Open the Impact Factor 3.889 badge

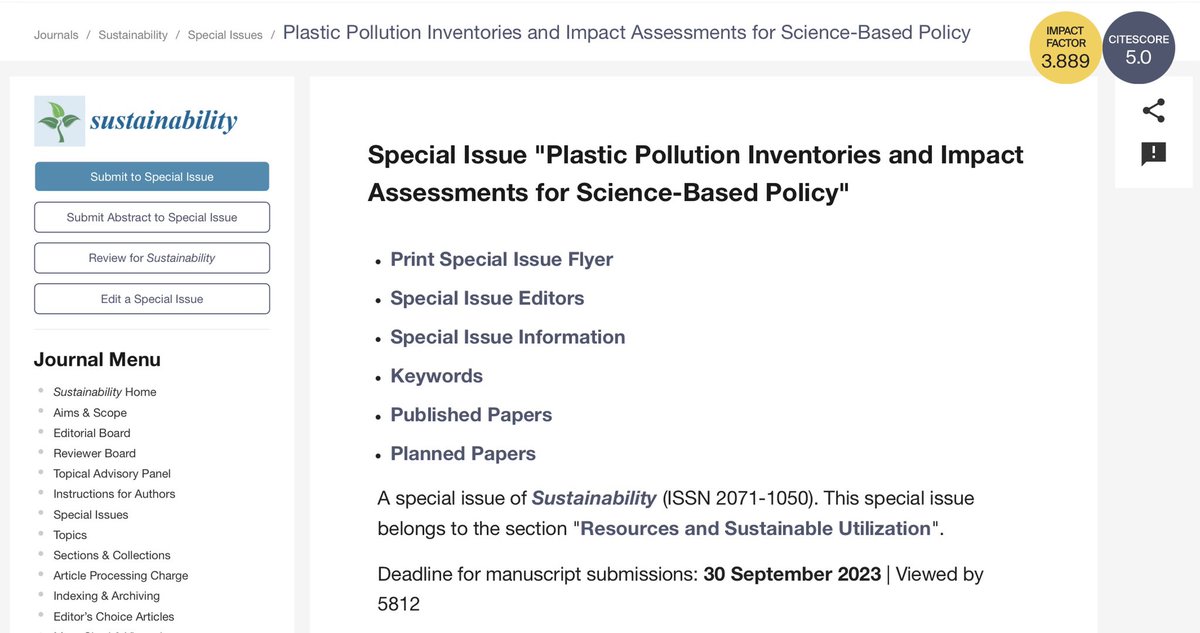(x=1066, y=48)
